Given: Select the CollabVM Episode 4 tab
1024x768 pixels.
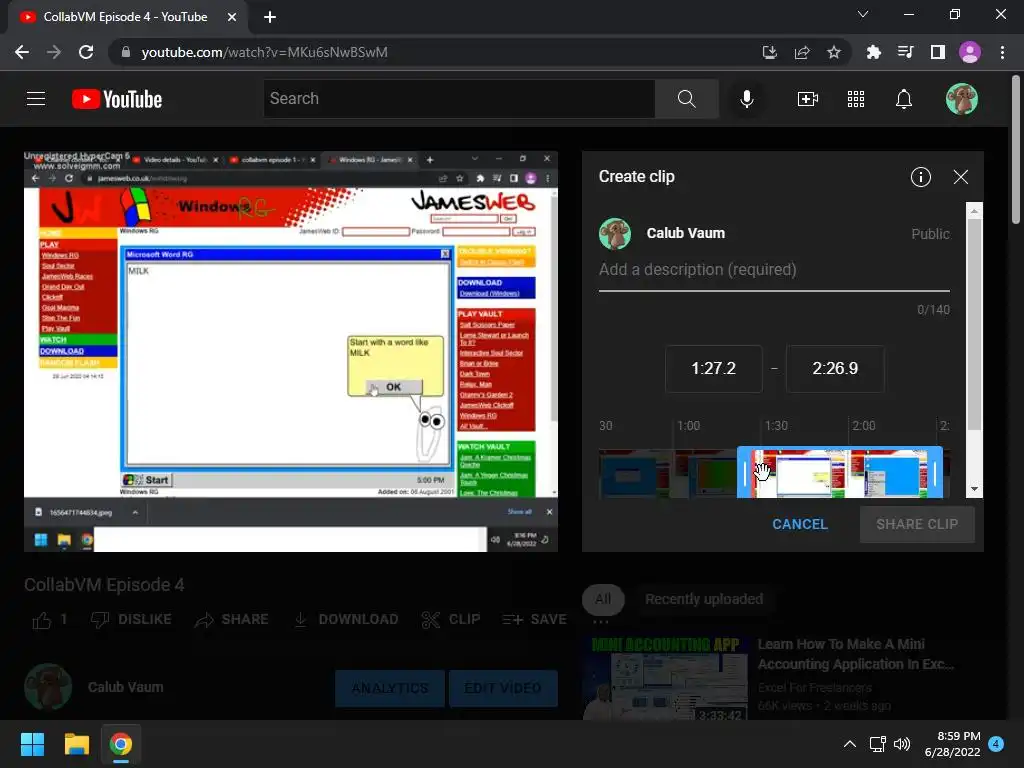Looking at the screenshot, I should click(124, 17).
